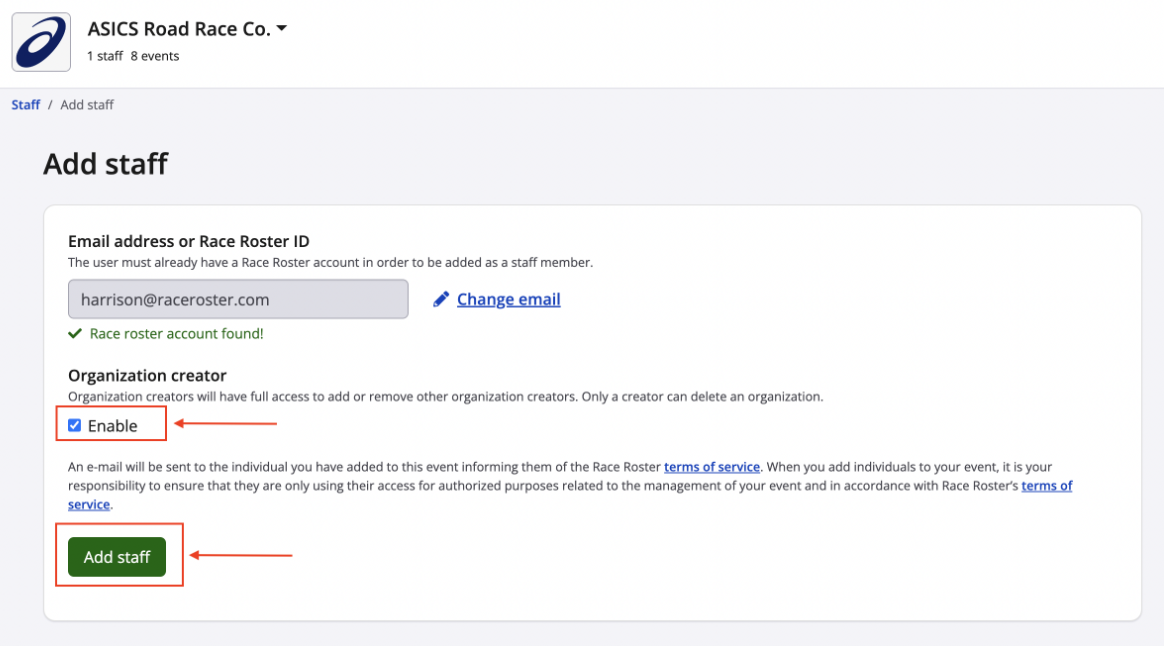Go to the Staff breadcrumb link
This screenshot has height=646, width=1164.
click(26, 105)
